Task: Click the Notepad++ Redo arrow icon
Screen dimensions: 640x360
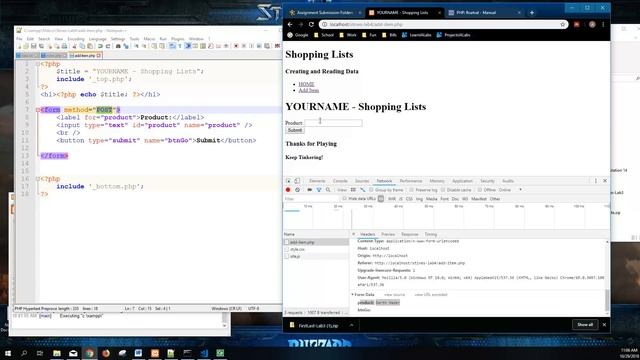Action: coord(108,46)
